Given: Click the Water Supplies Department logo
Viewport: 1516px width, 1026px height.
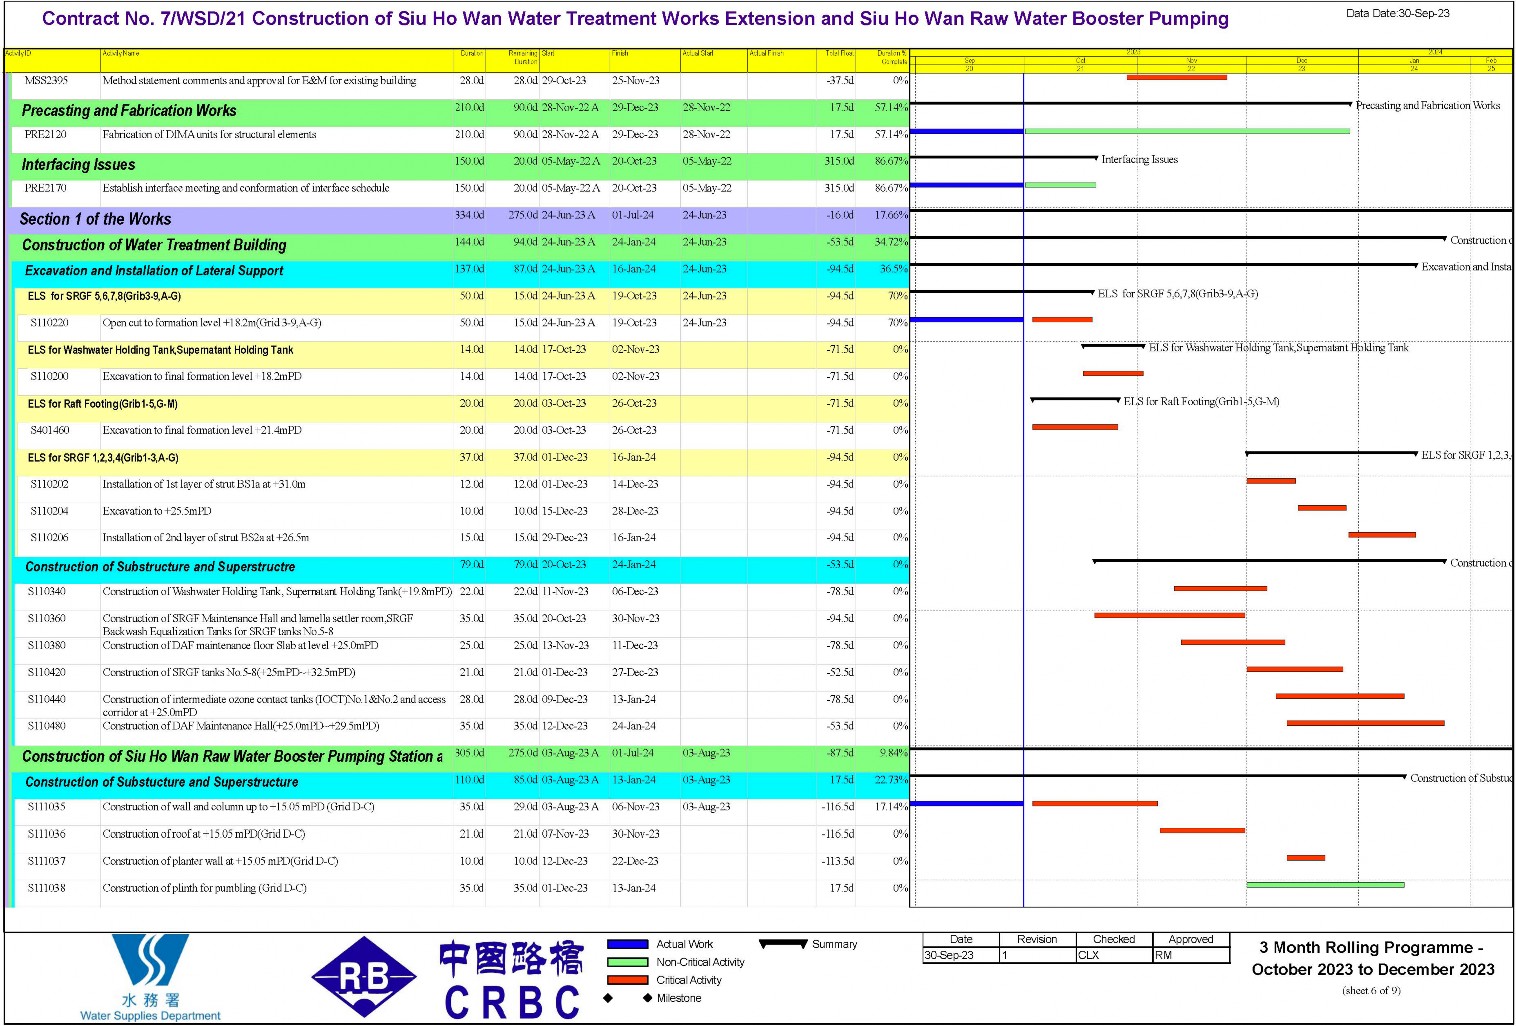Looking at the screenshot, I should coord(150,977).
